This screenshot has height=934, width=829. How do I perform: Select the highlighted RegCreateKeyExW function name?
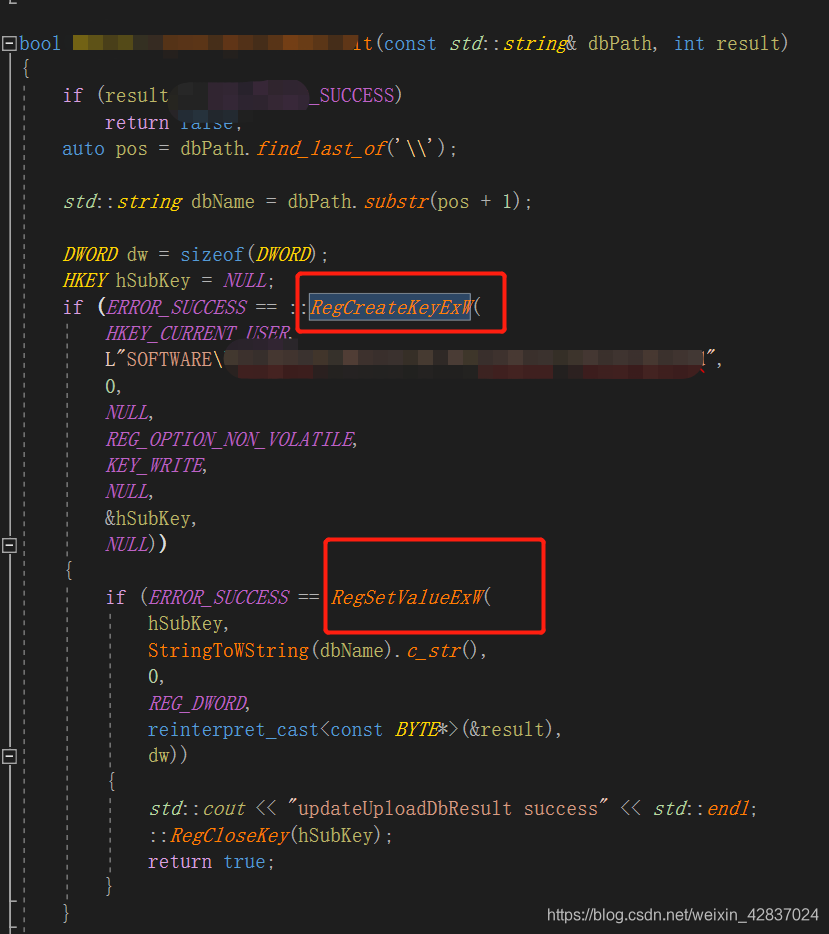(x=388, y=307)
